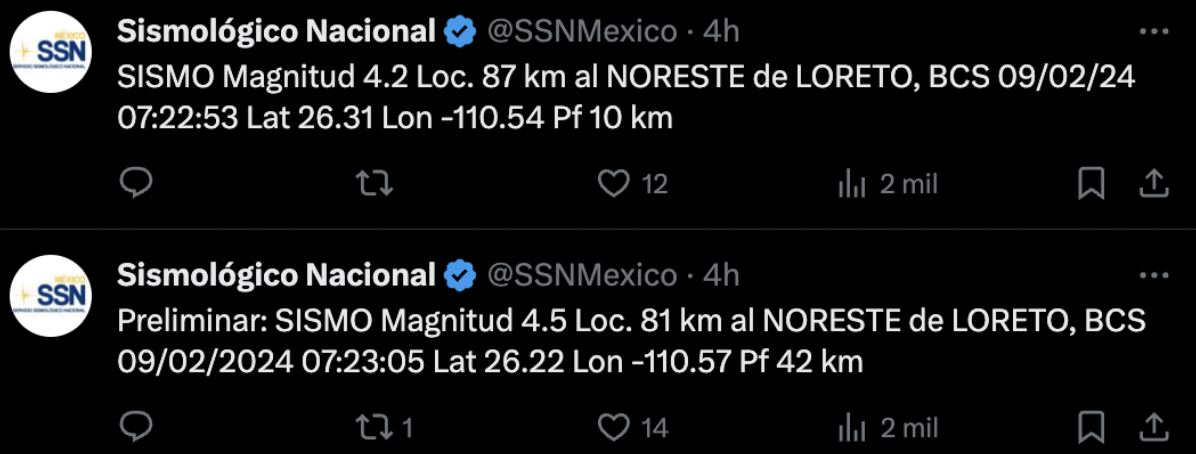The image size is (1196, 454).
Task: Bookmark the Preliminar Magnitud 4.5 tweet
Action: [x=1091, y=427]
